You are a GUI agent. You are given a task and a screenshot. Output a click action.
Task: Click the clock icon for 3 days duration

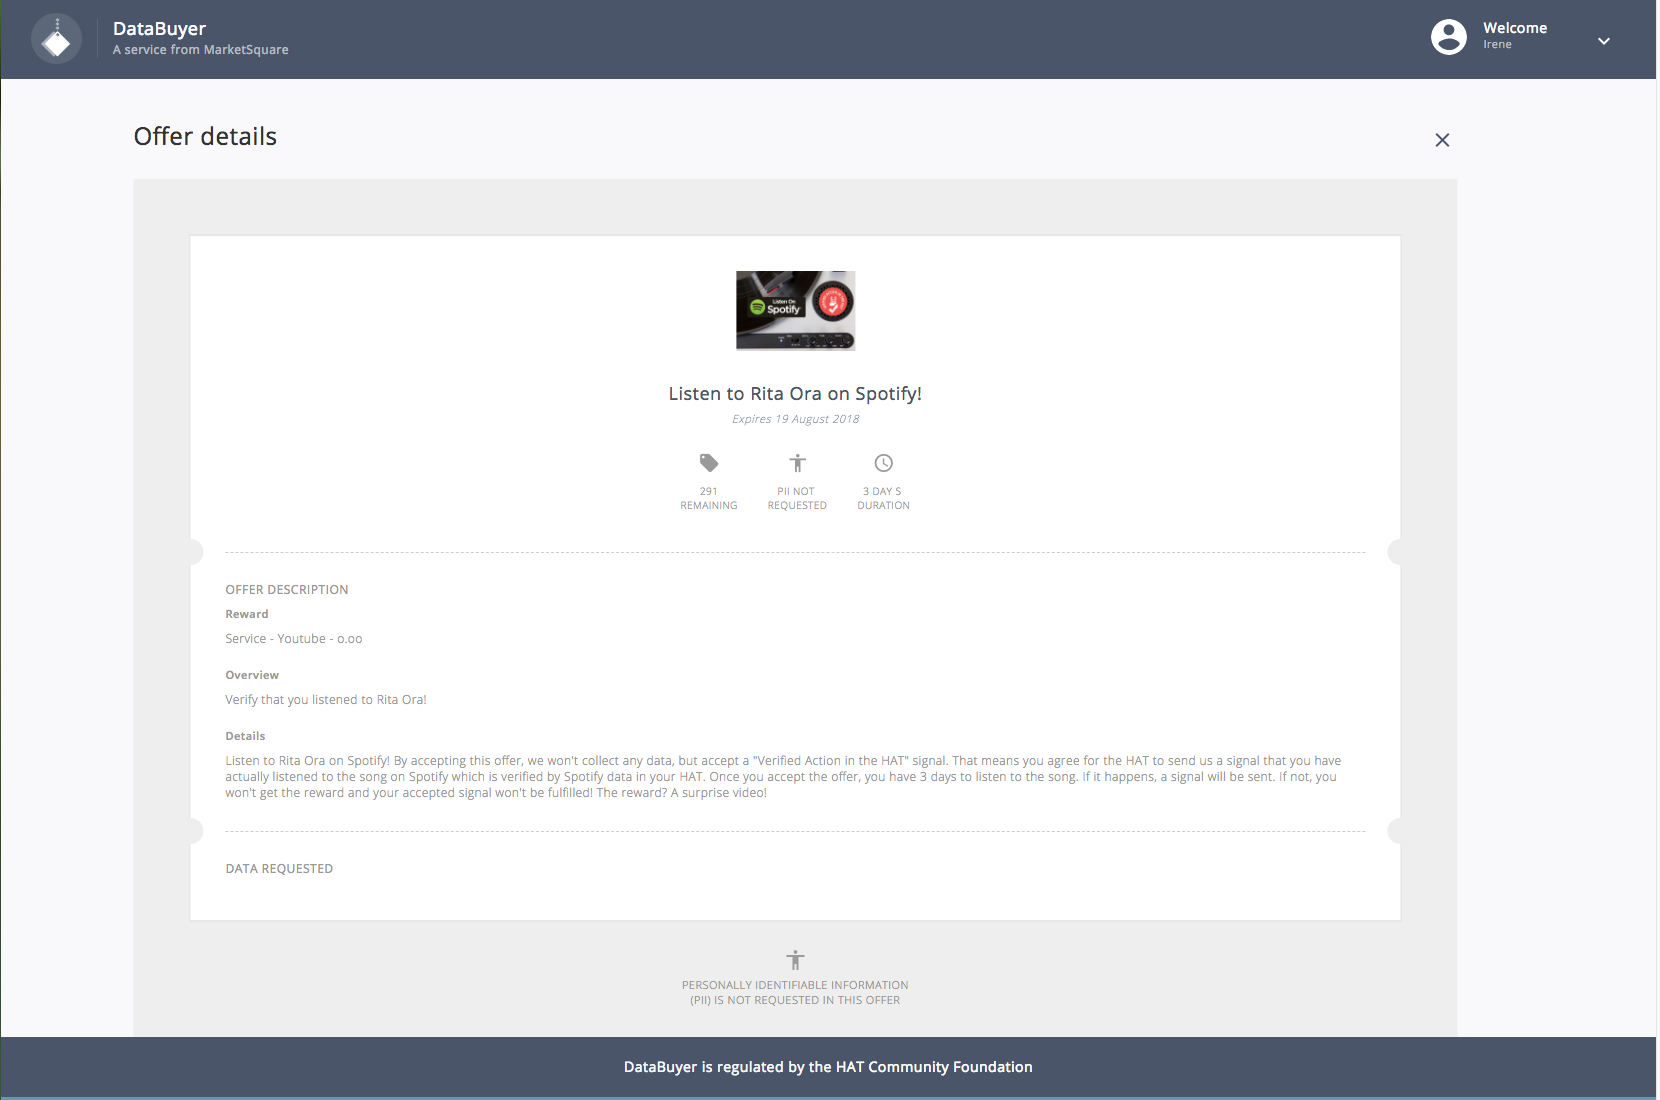click(x=883, y=463)
